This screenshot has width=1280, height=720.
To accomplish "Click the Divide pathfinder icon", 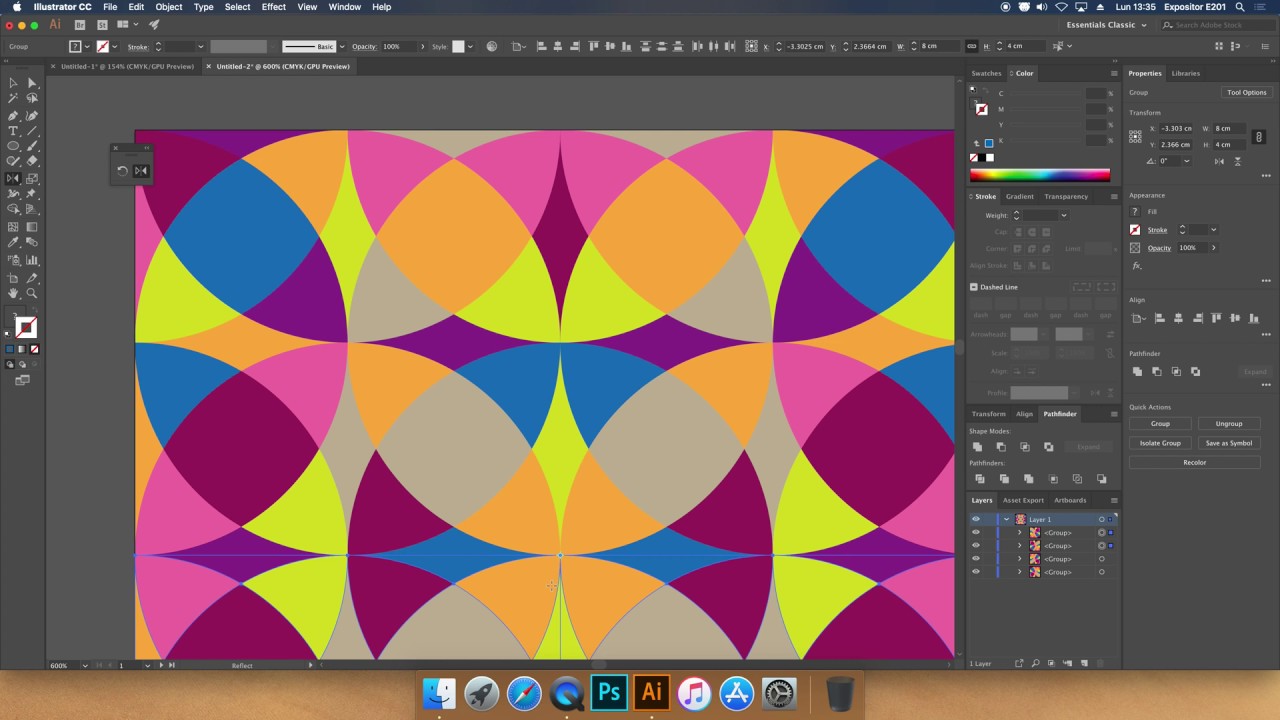I will click(x=981, y=479).
